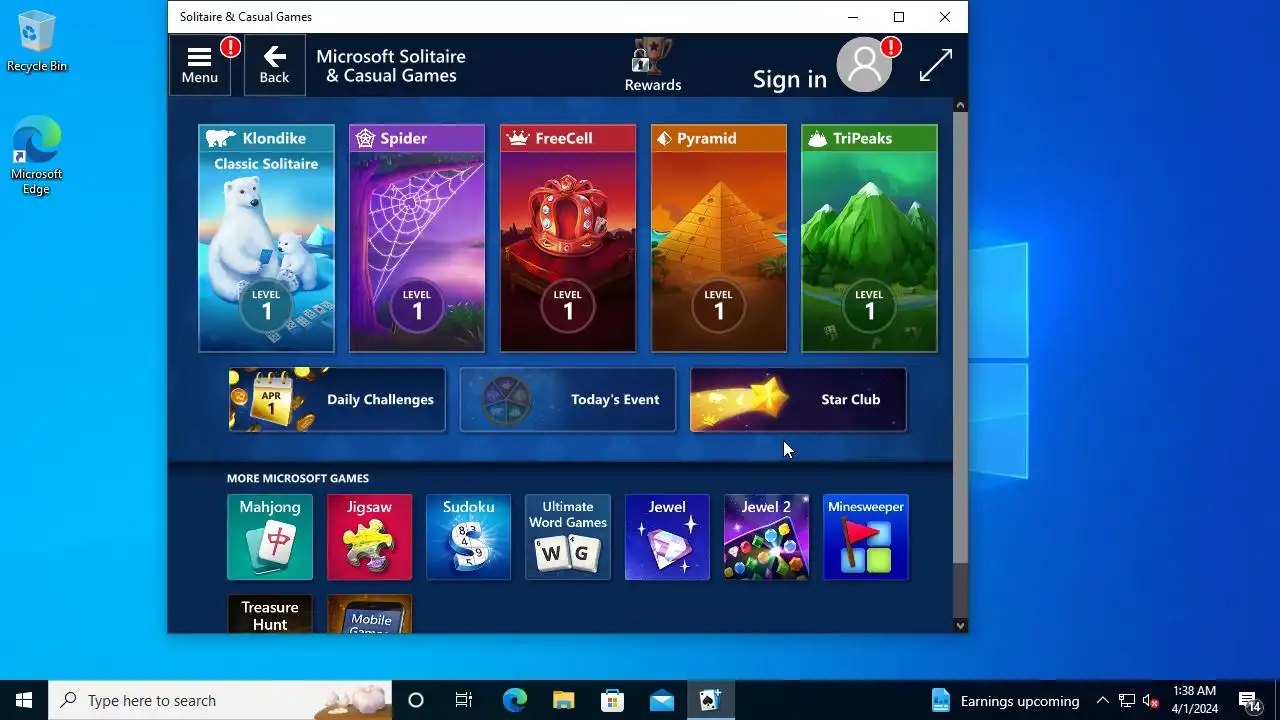Open Mail app from taskbar
1280x720 pixels.
[x=661, y=700]
